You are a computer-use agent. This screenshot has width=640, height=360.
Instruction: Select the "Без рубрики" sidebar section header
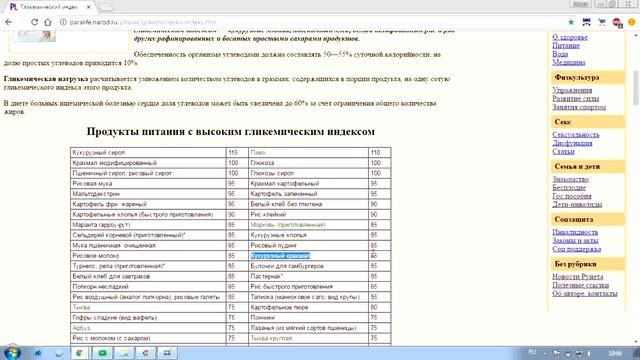[x=587, y=264]
